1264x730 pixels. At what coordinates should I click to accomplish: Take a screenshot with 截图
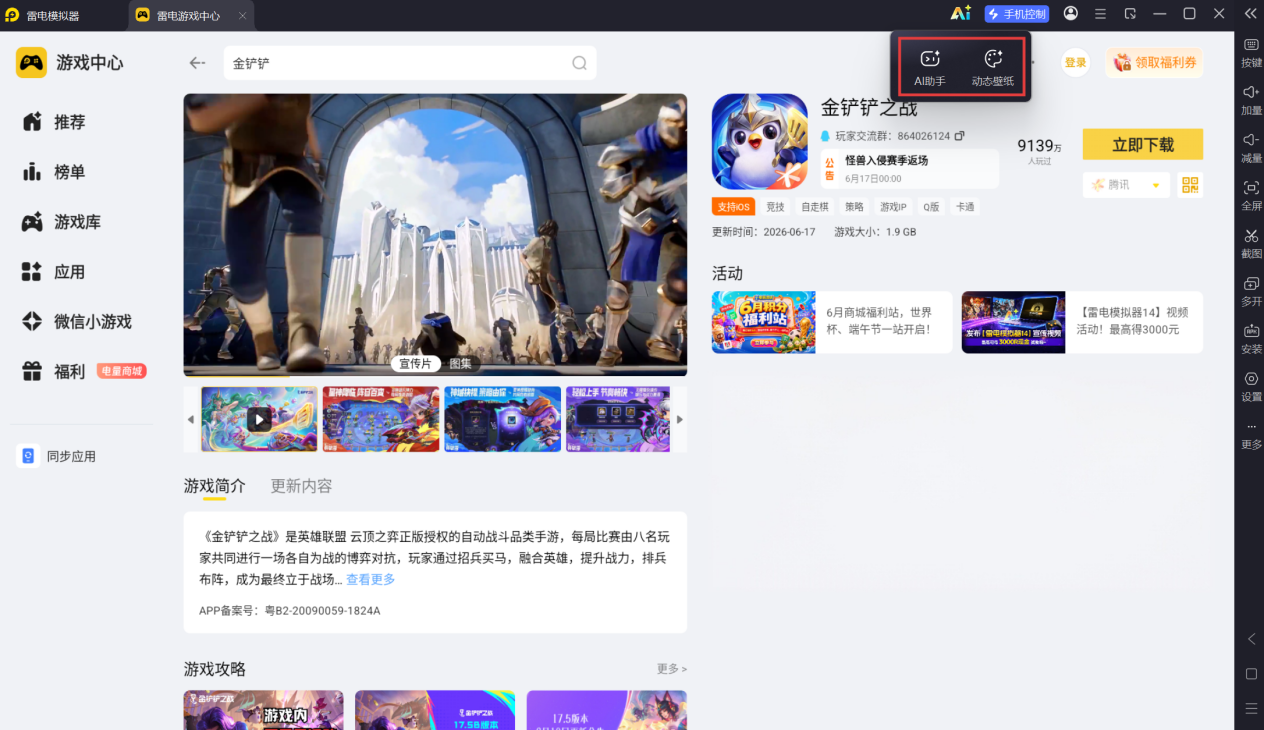(1251, 244)
